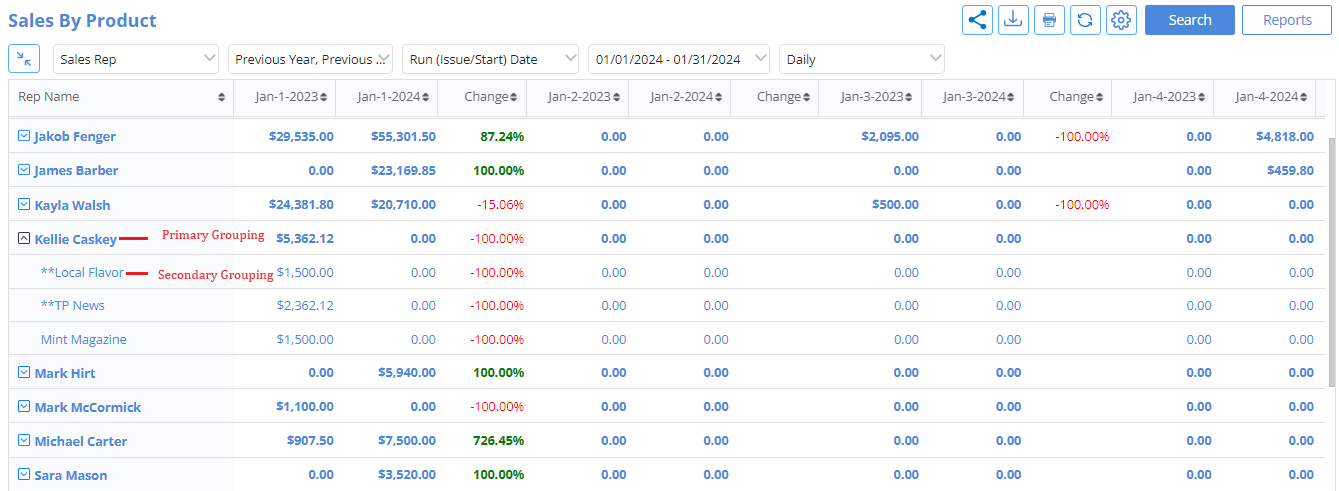Viewport: 1339px width, 491px height.
Task: Click the $23,169.85 value for James Barber
Action: coord(403,170)
